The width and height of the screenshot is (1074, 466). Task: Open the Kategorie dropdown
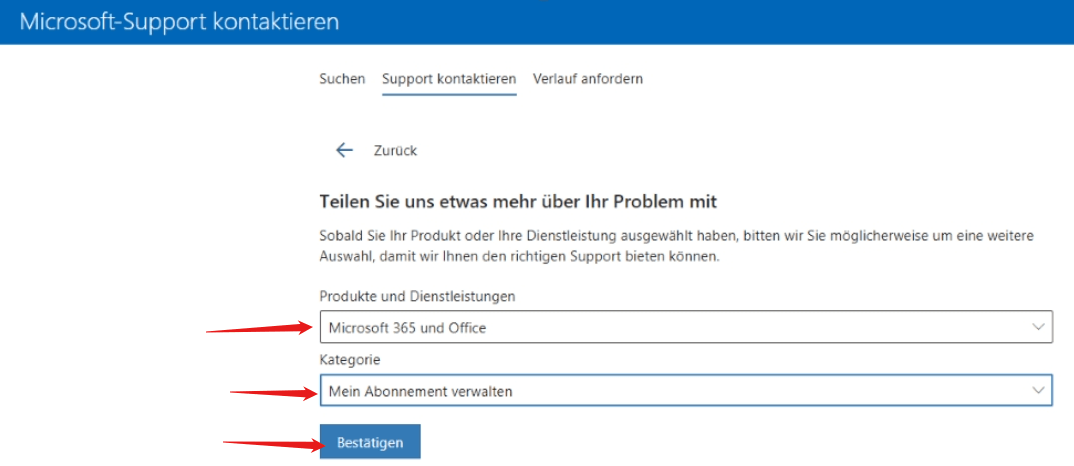click(x=686, y=391)
